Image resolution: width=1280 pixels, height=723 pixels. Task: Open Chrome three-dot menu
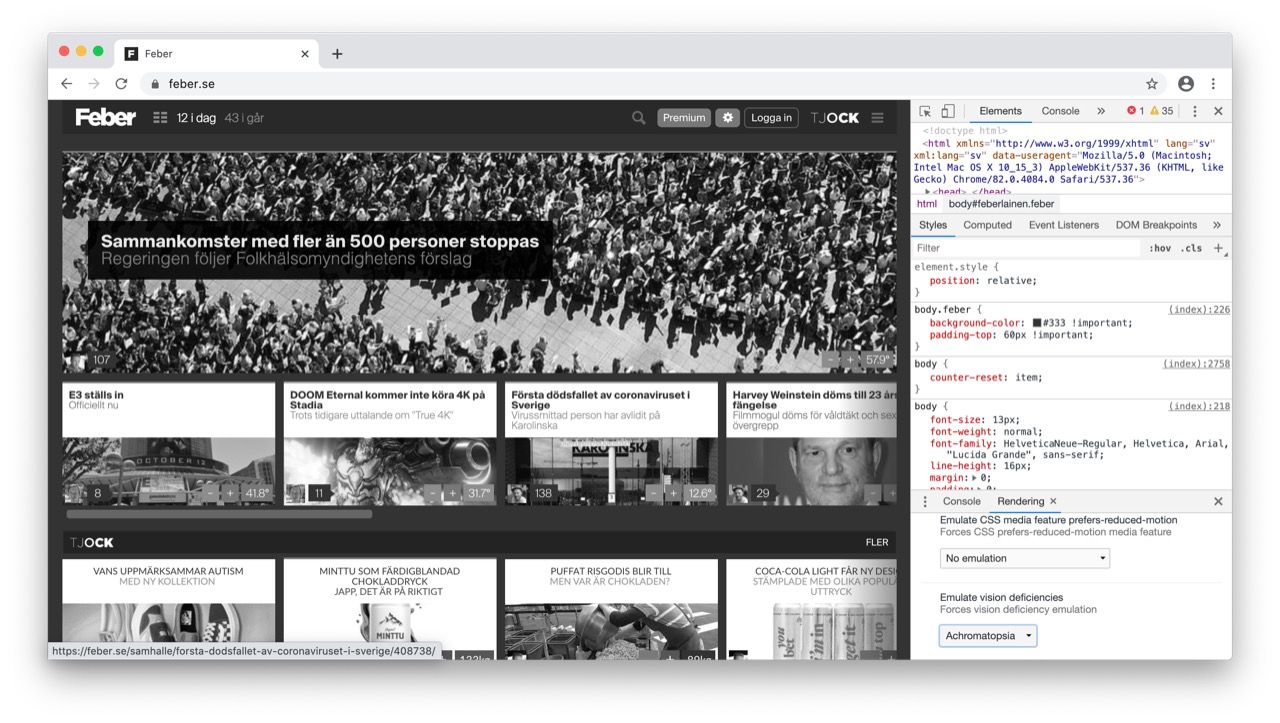(x=1213, y=84)
